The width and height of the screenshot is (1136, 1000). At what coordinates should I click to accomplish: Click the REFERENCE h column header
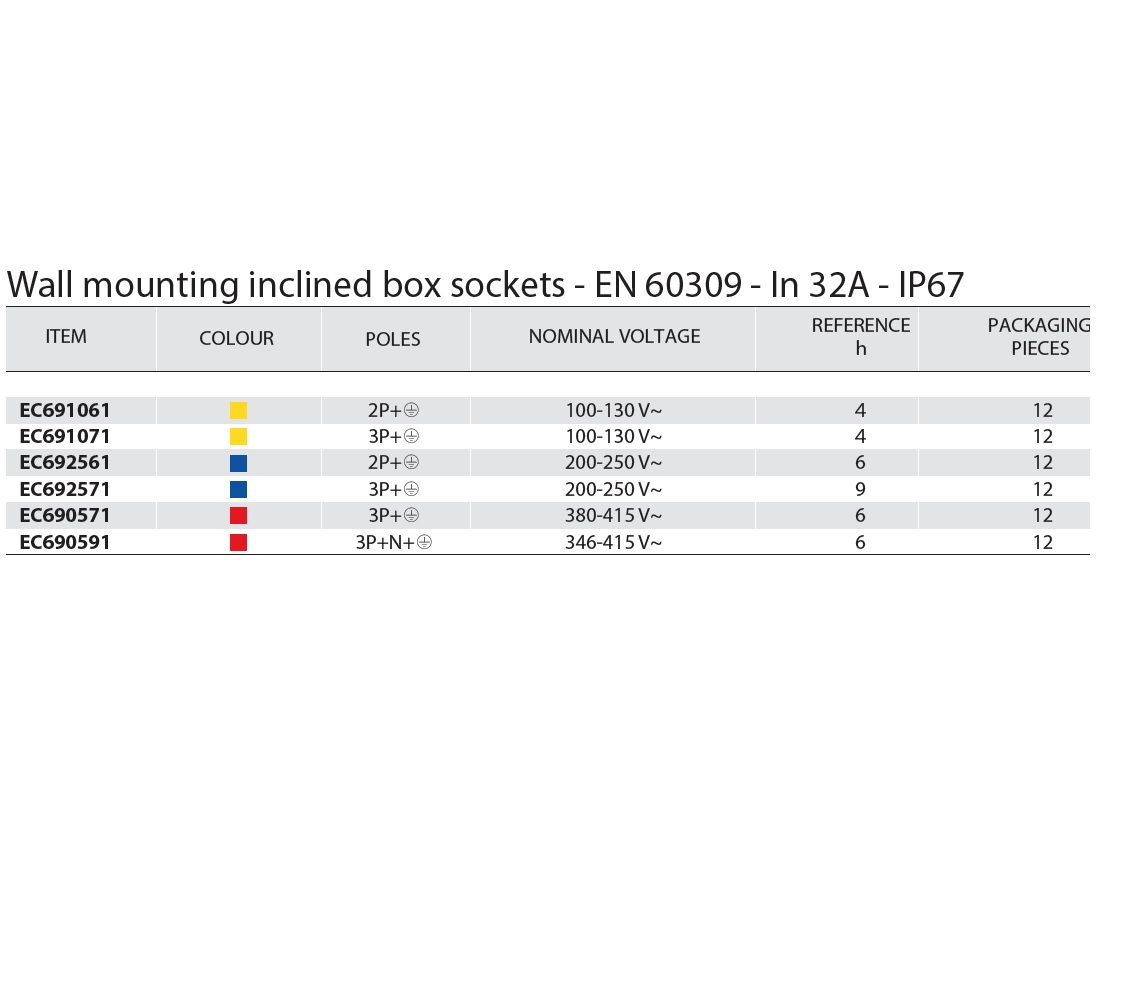click(861, 337)
